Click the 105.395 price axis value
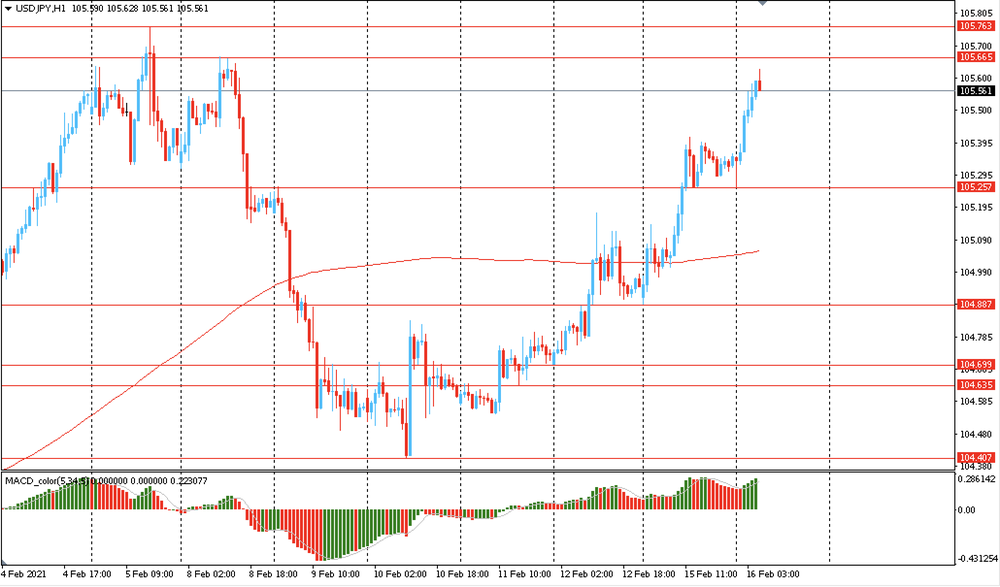 (x=976, y=144)
